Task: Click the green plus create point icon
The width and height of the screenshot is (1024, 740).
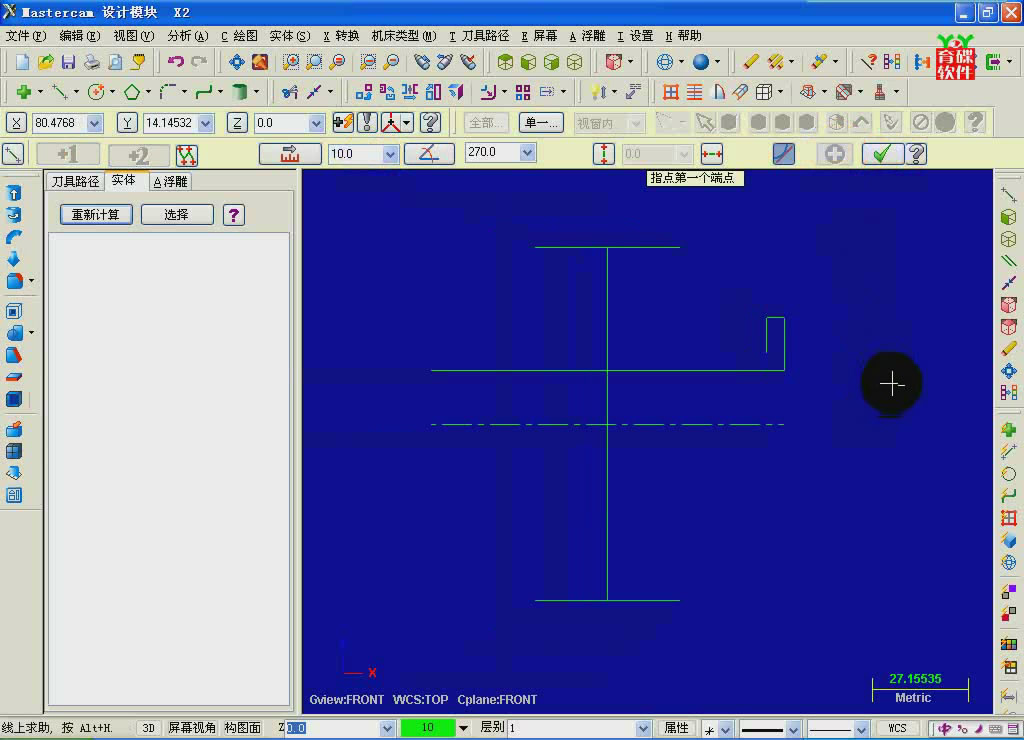Action: [x=24, y=92]
